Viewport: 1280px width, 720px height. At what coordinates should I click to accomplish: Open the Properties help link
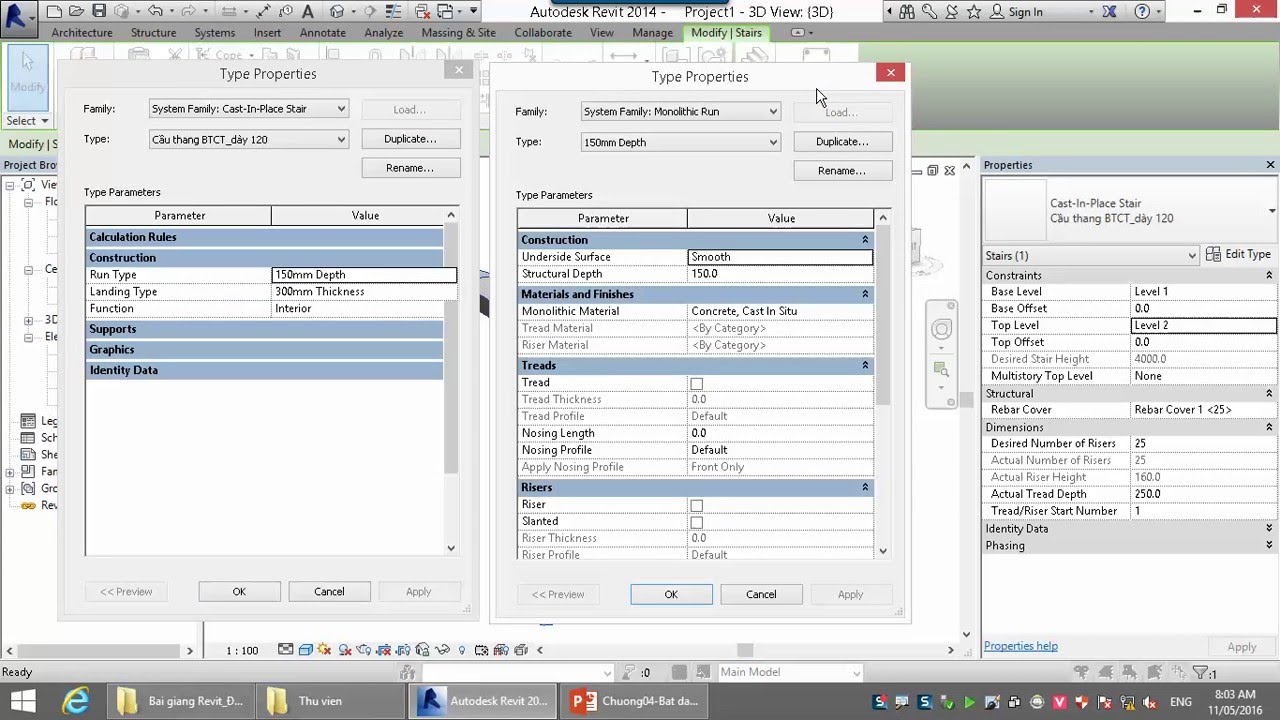pos(1021,646)
